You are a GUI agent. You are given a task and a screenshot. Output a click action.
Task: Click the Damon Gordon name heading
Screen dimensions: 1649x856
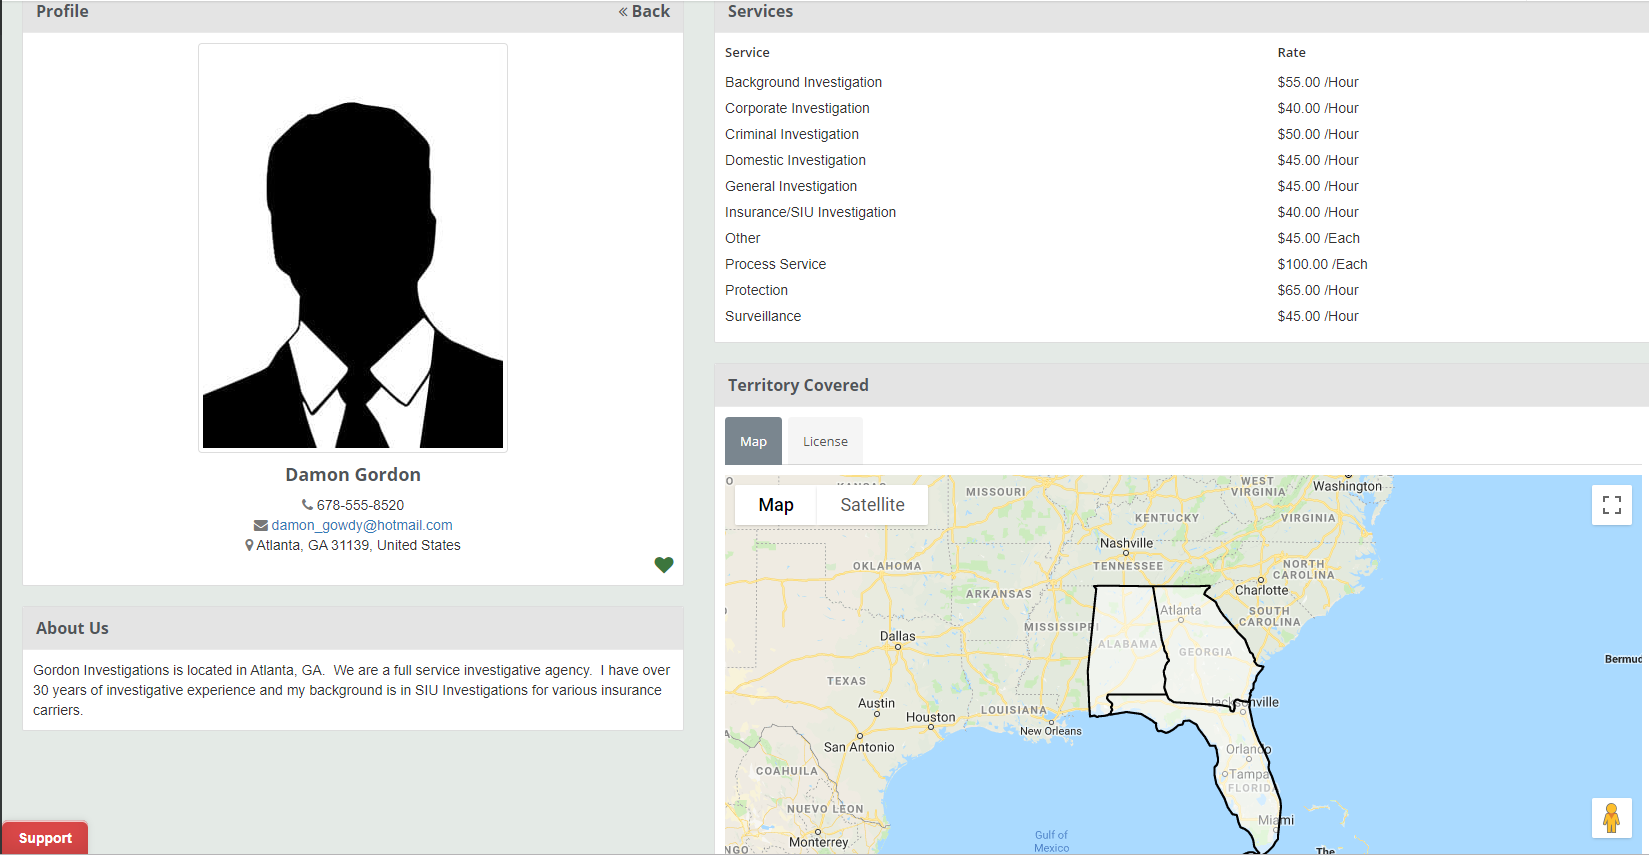point(353,475)
